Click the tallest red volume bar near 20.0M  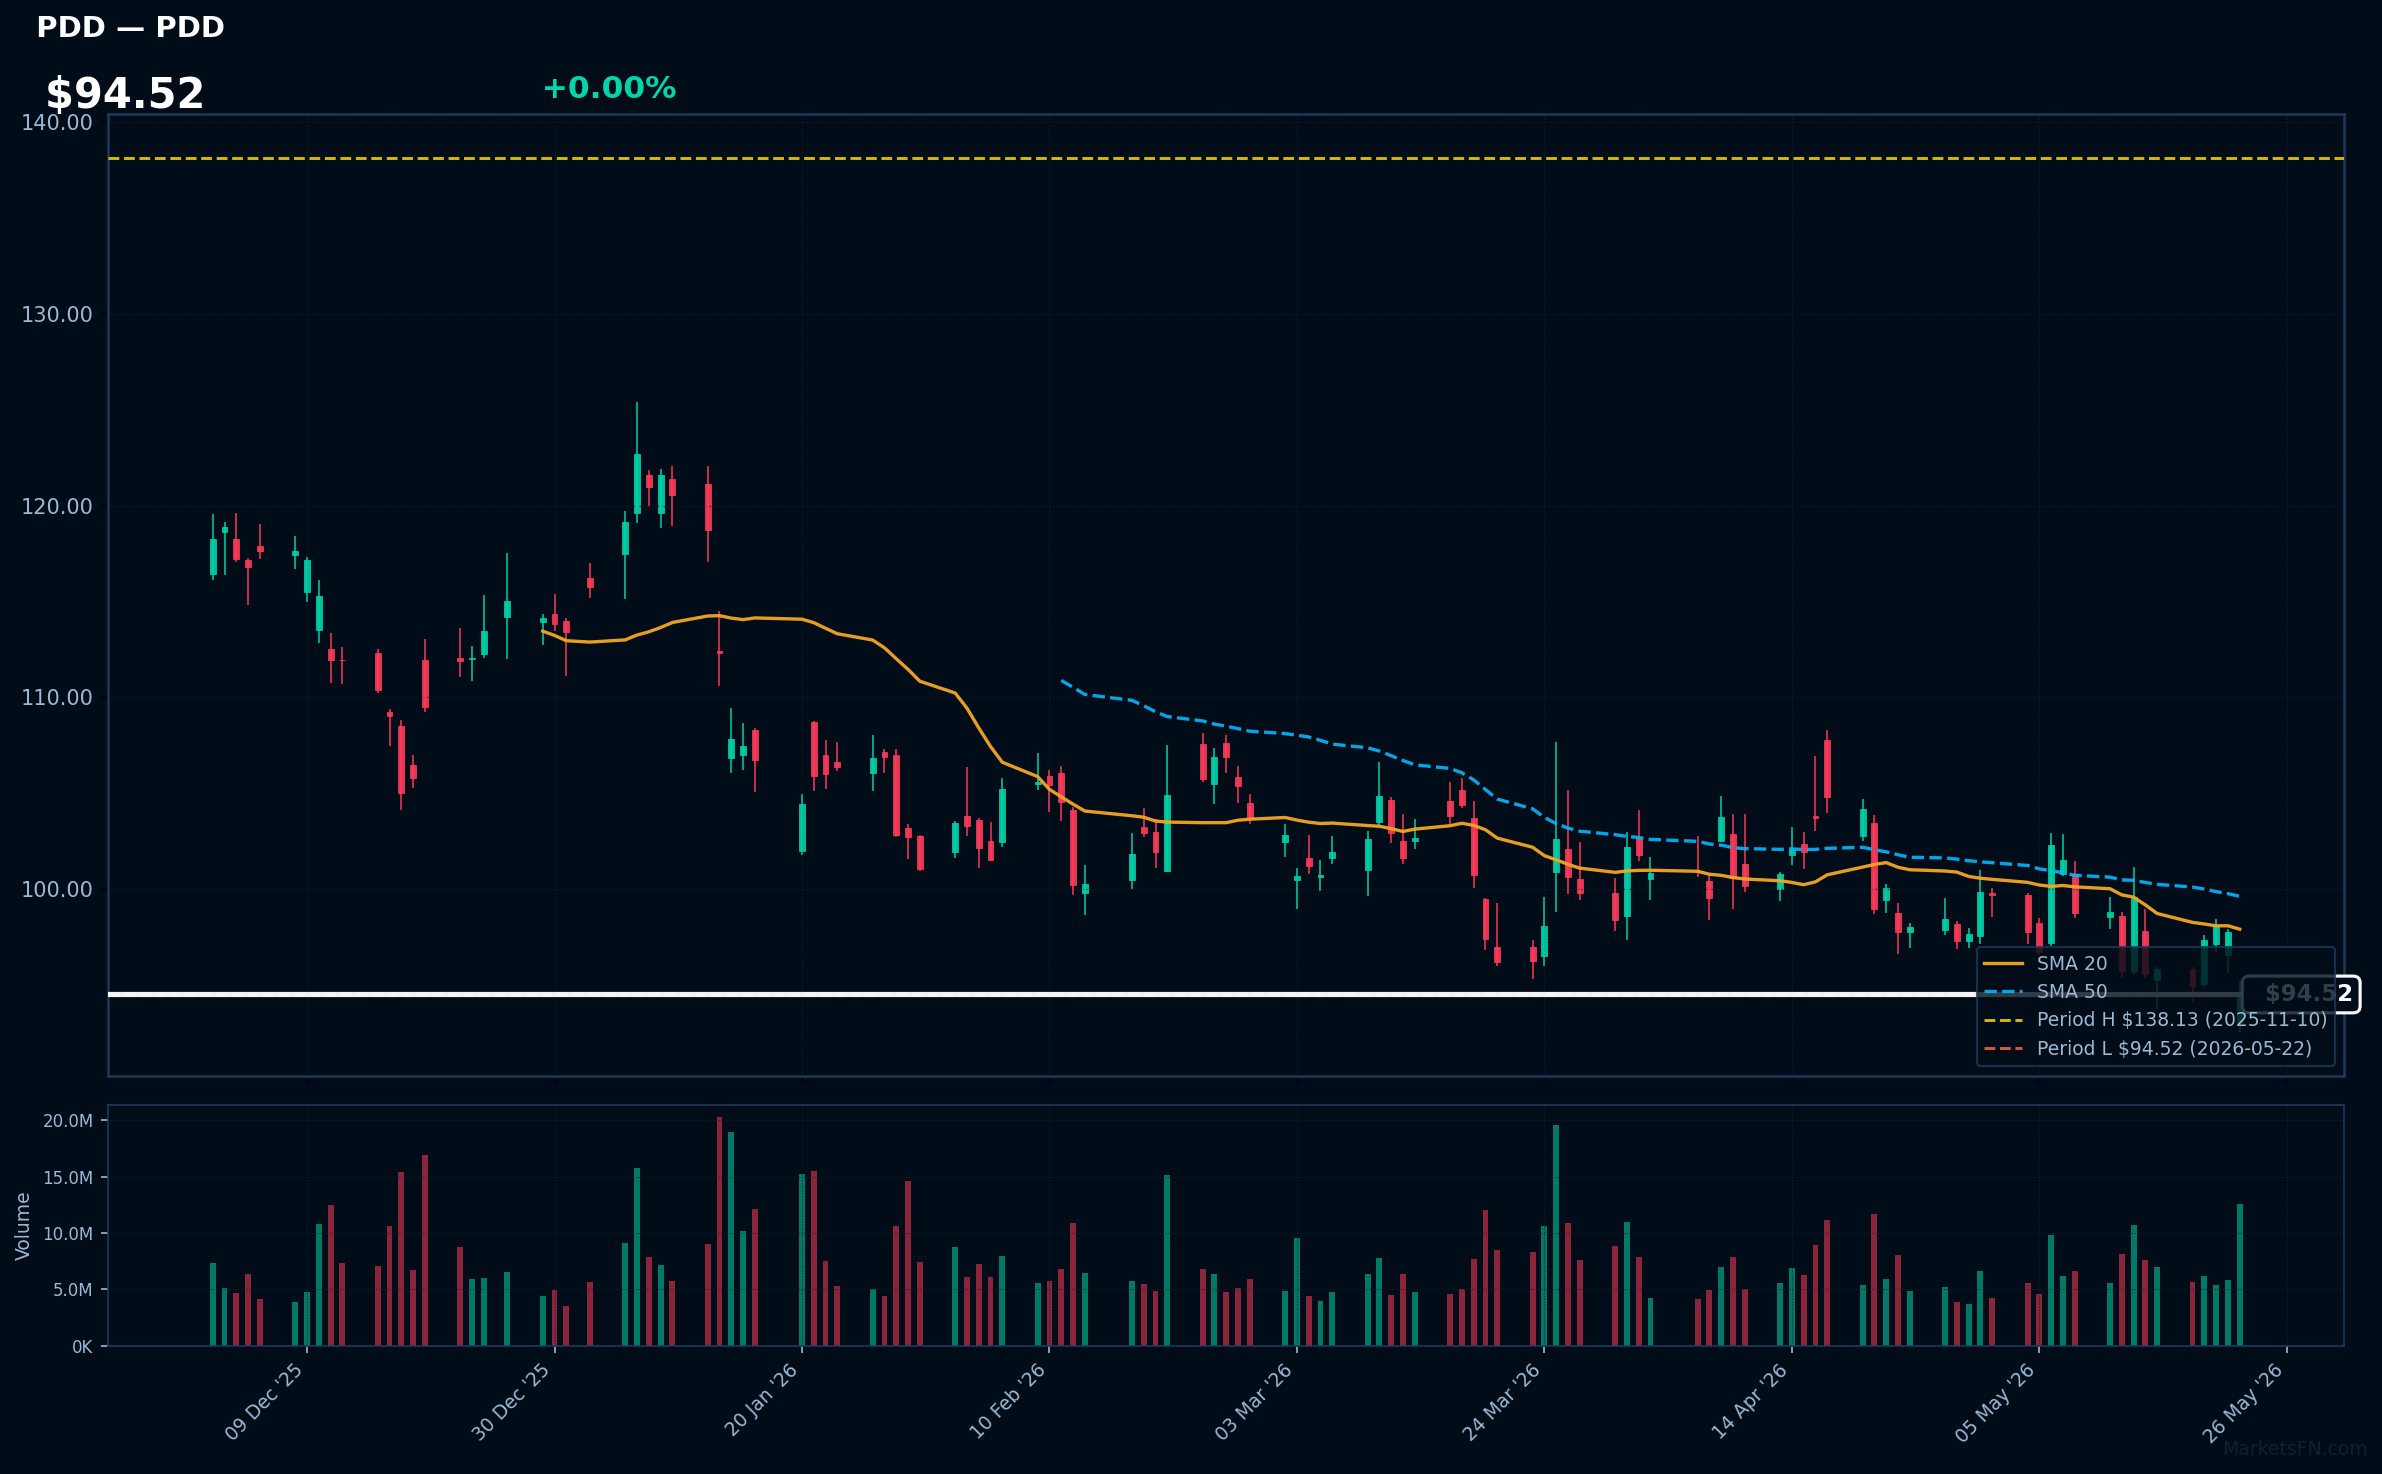click(719, 1231)
